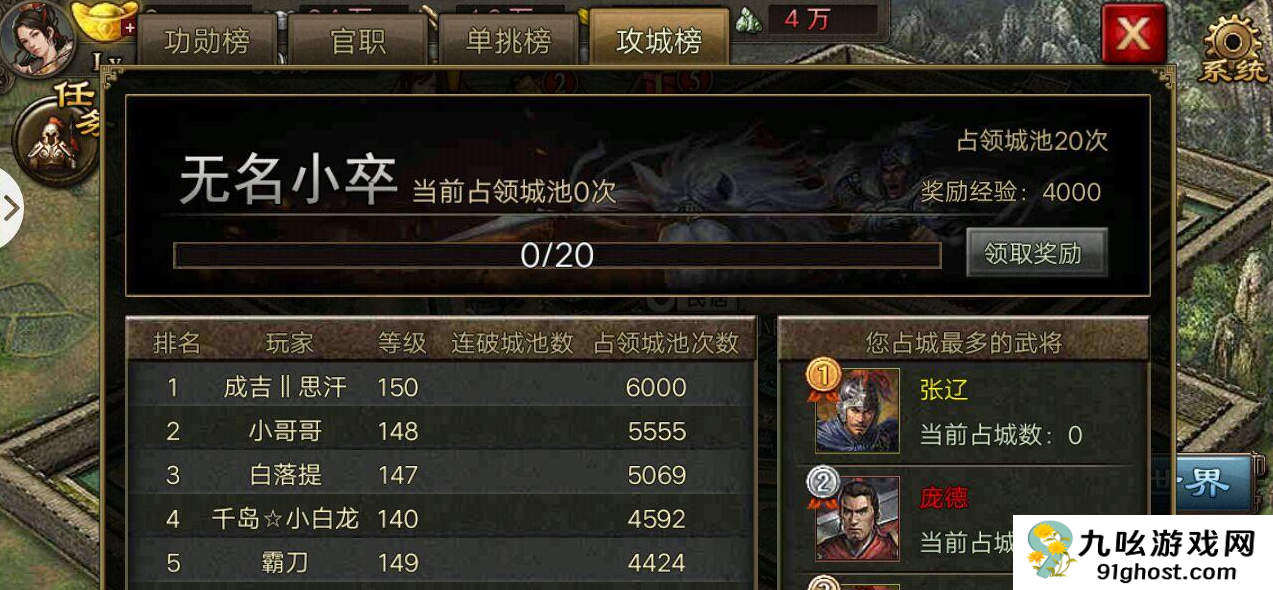Select 庞德 general portrait
This screenshot has width=1273, height=590.
(x=857, y=521)
